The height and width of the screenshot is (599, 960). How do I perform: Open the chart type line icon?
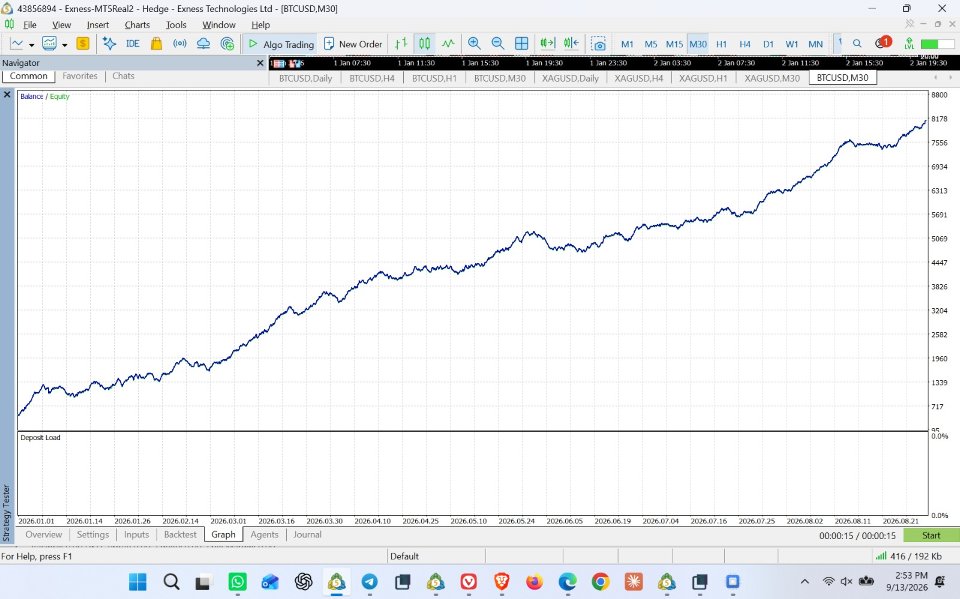click(x=17, y=43)
